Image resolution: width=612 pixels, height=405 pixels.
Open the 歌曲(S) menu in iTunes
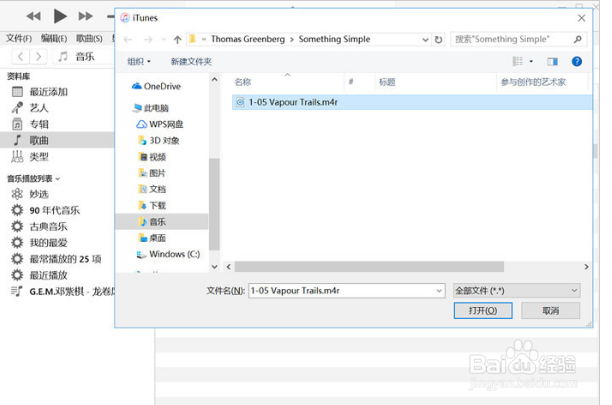(89, 38)
